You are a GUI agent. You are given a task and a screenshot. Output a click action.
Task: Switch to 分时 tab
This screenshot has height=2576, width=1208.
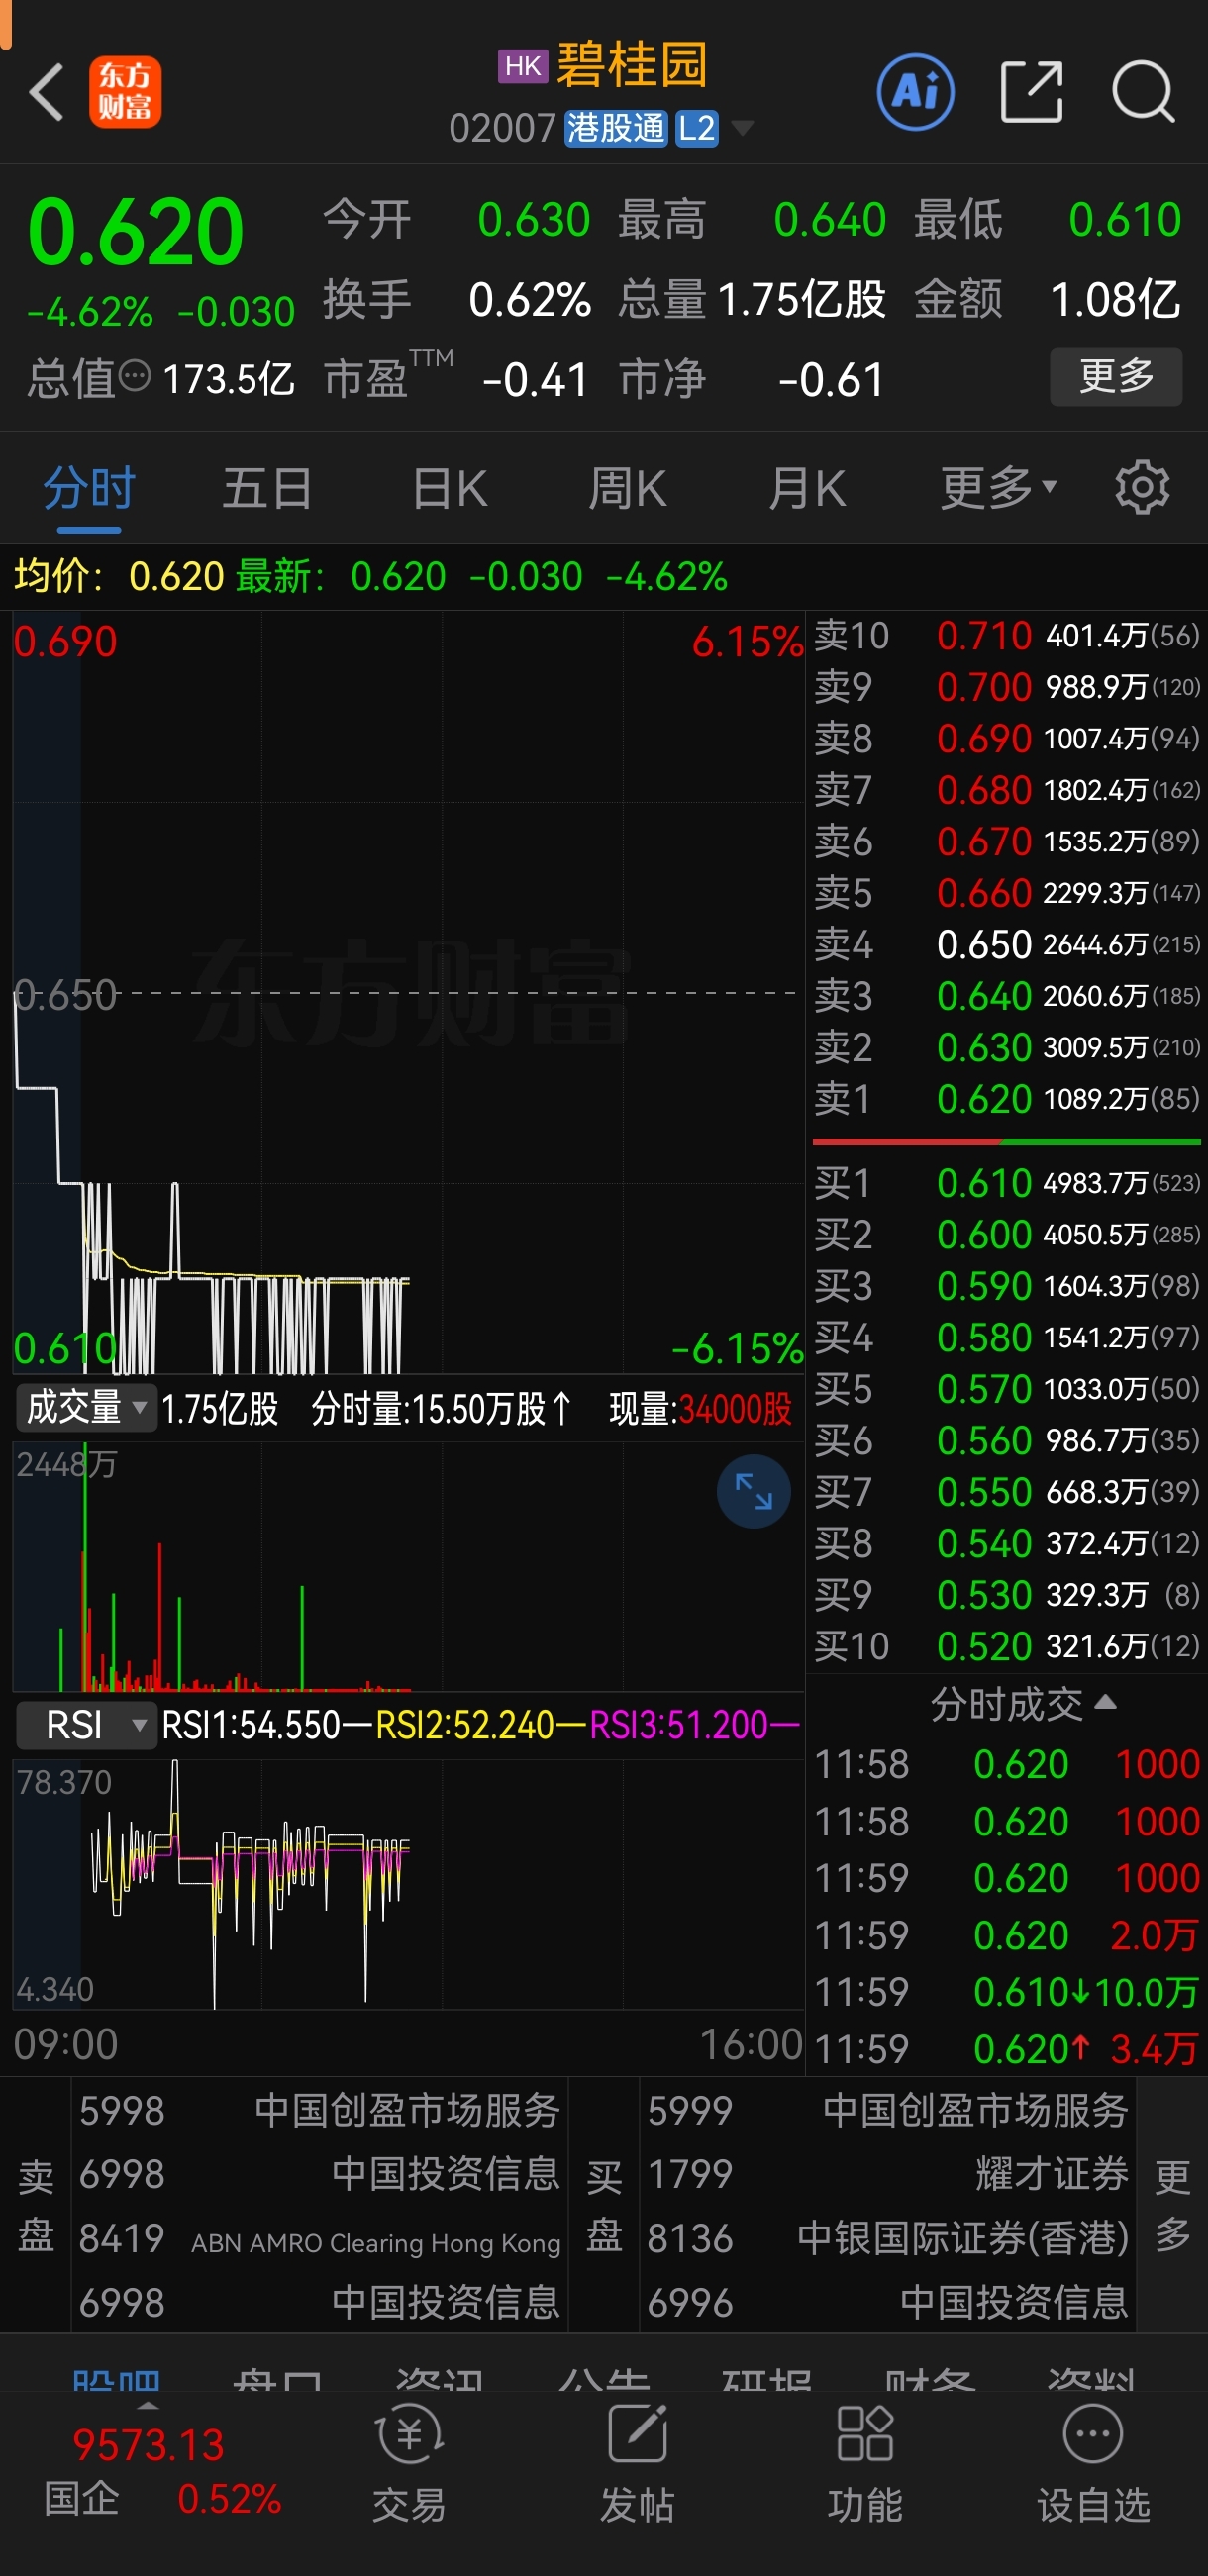89,489
